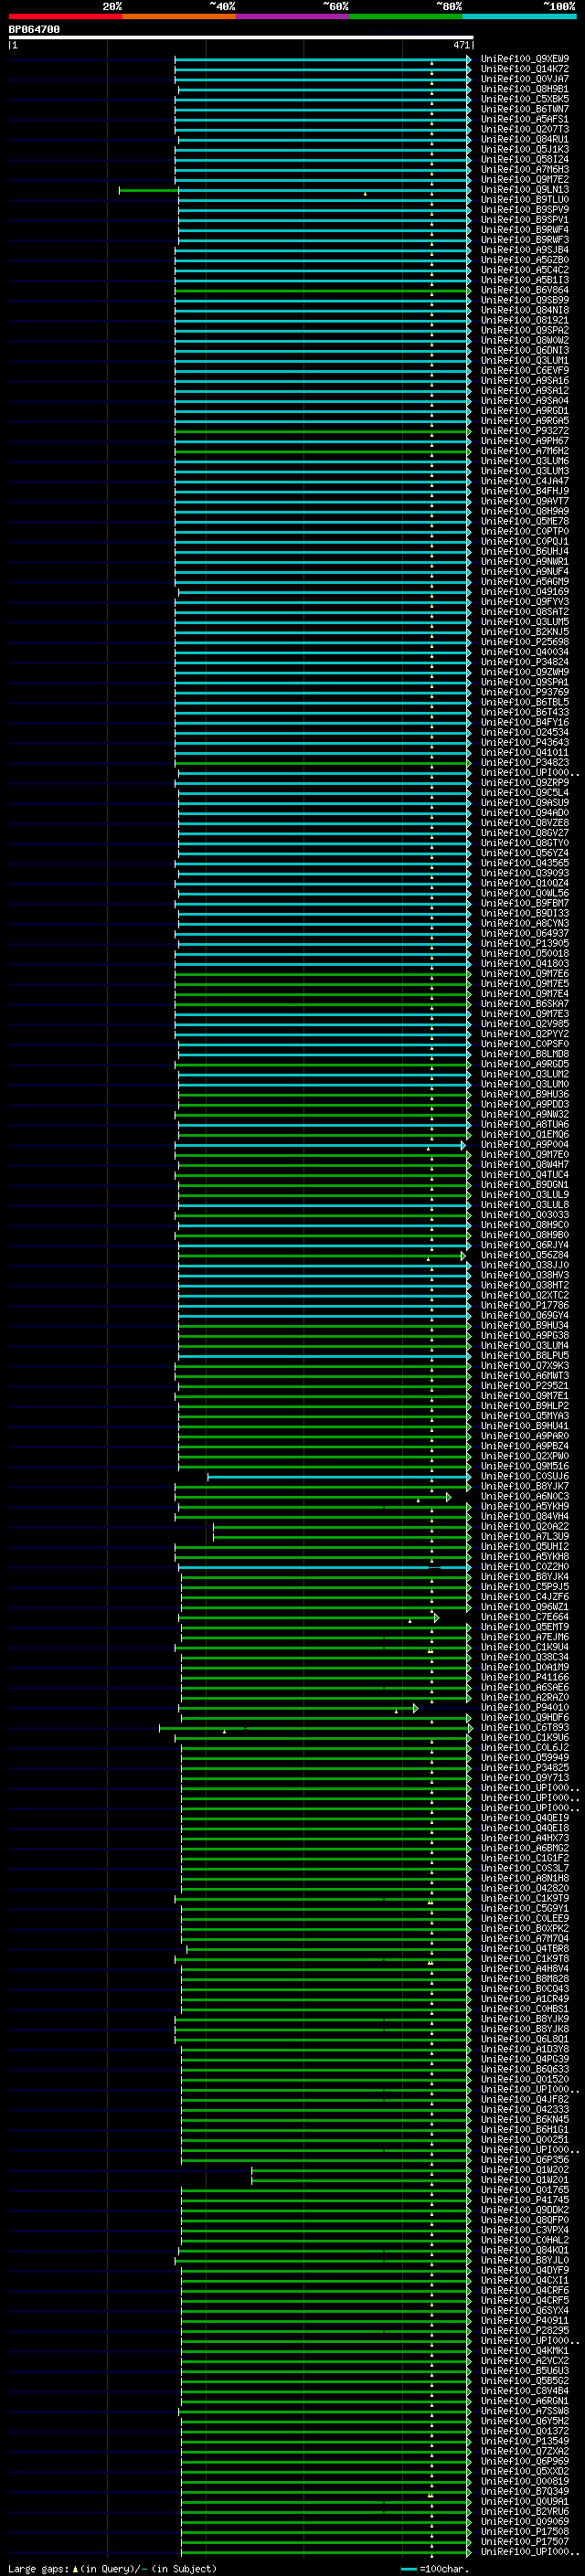Image resolution: width=585 pixels, height=2576 pixels.
Task: Select the UniRef100_A9PAR0 label
Action: pyautogui.click(x=525, y=1437)
